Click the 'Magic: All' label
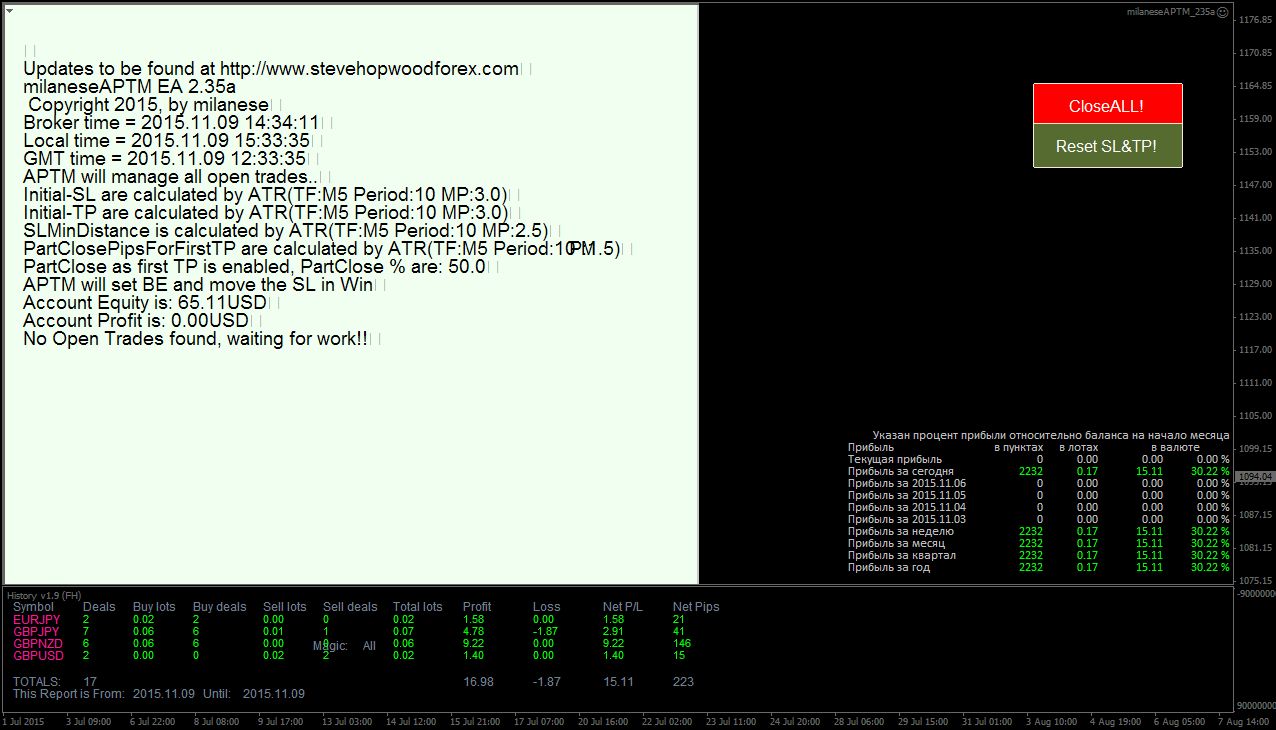The height and width of the screenshot is (730, 1276). point(344,646)
